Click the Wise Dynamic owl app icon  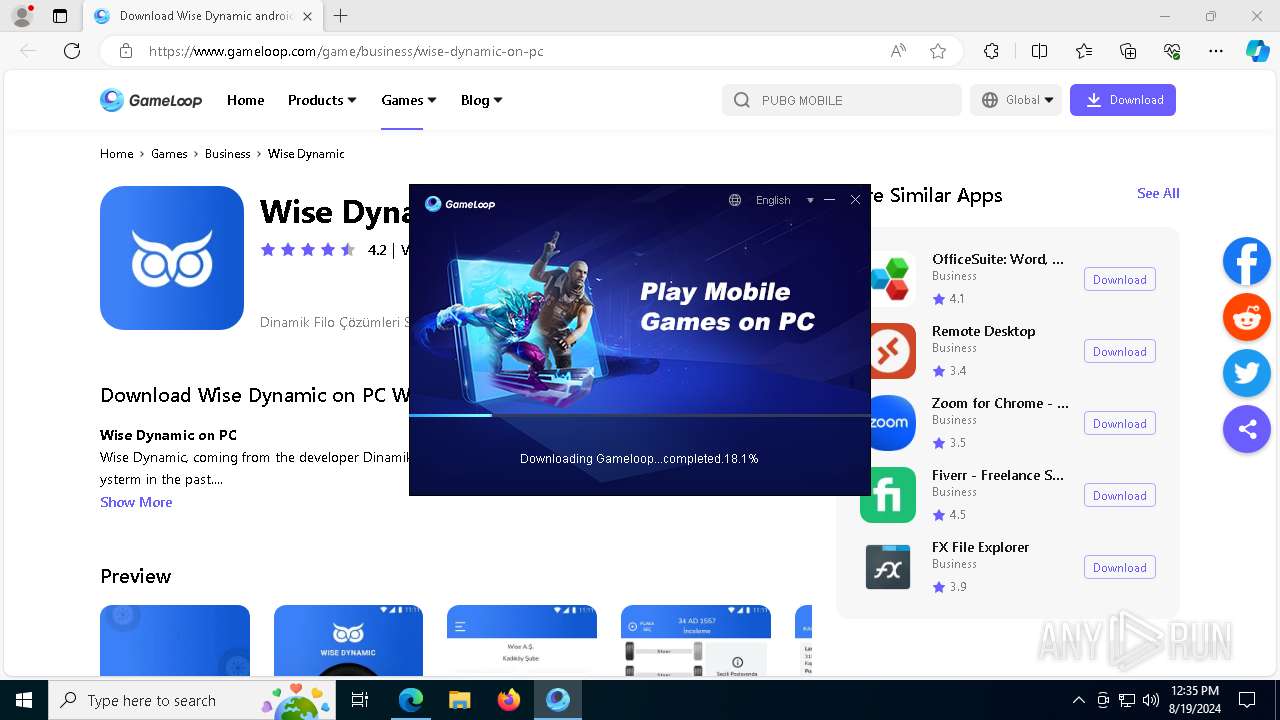tap(172, 258)
